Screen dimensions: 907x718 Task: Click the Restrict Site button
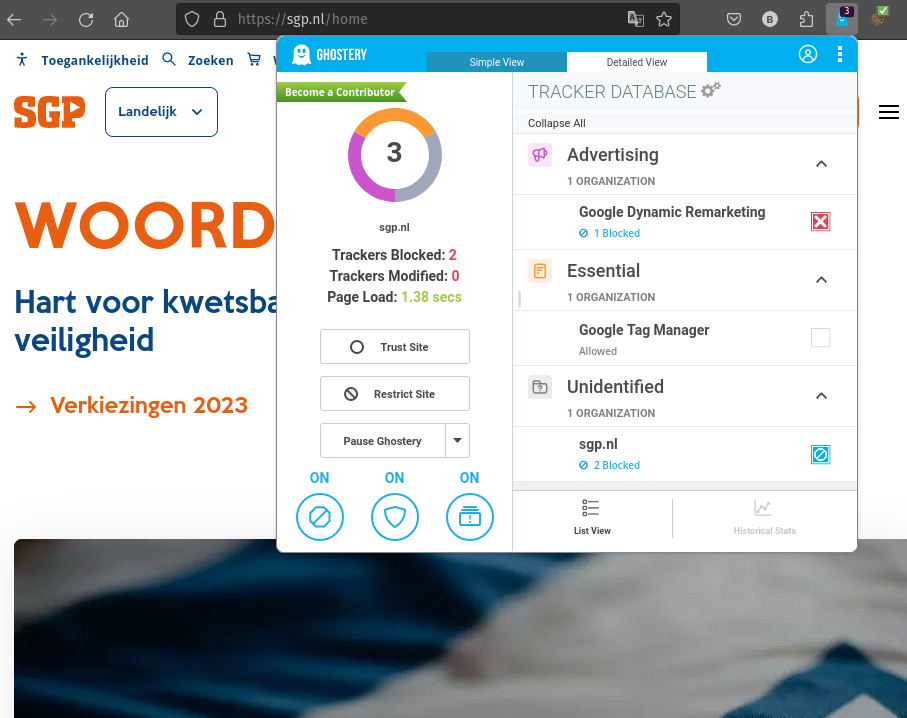(395, 393)
